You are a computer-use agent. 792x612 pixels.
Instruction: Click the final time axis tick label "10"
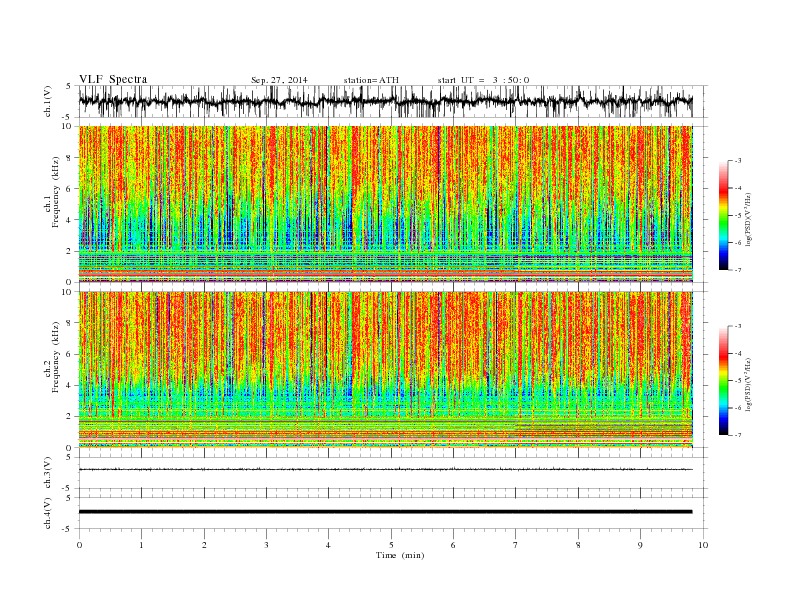click(x=703, y=545)
